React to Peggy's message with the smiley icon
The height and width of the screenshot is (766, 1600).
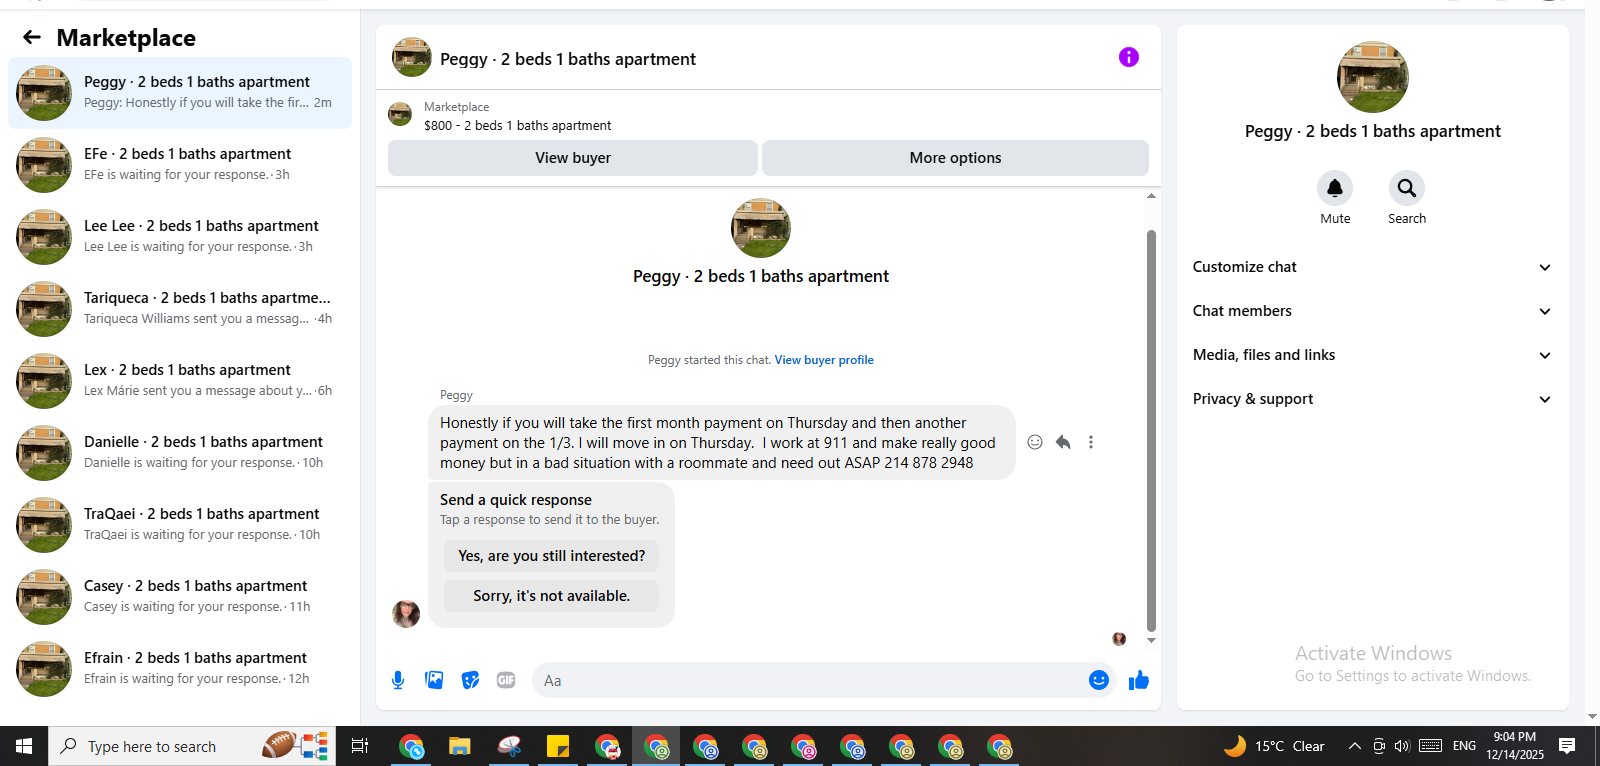point(1035,442)
